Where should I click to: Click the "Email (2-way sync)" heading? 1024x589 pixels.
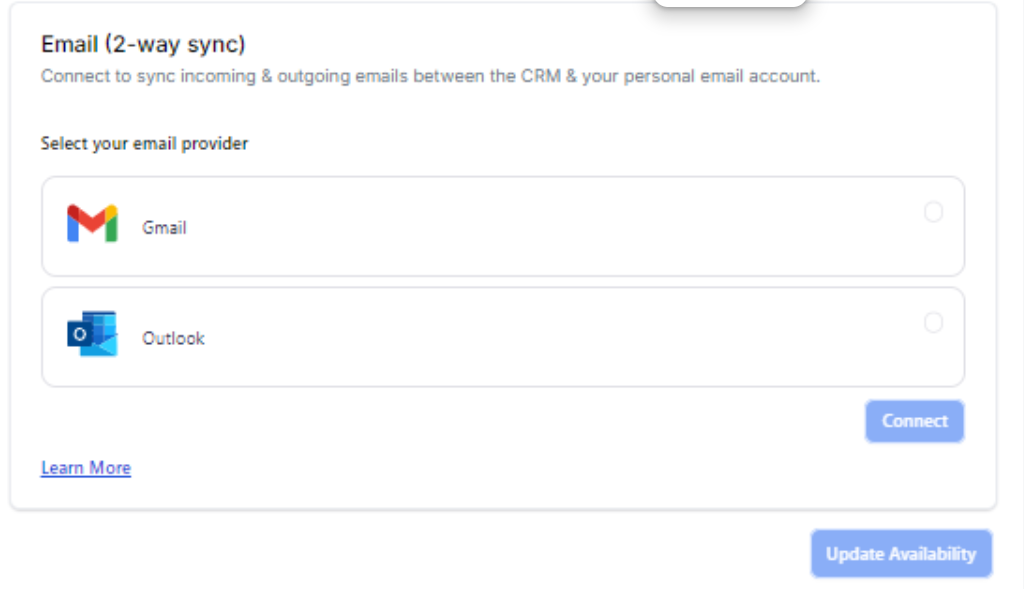pos(143,44)
